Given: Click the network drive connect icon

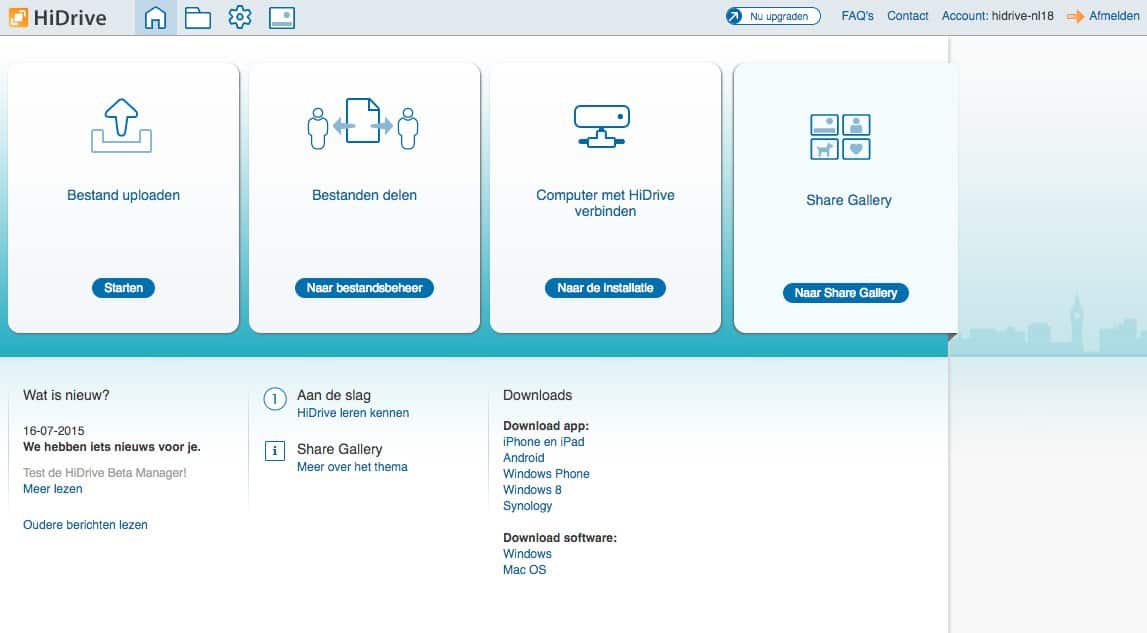Looking at the screenshot, I should (x=601, y=126).
